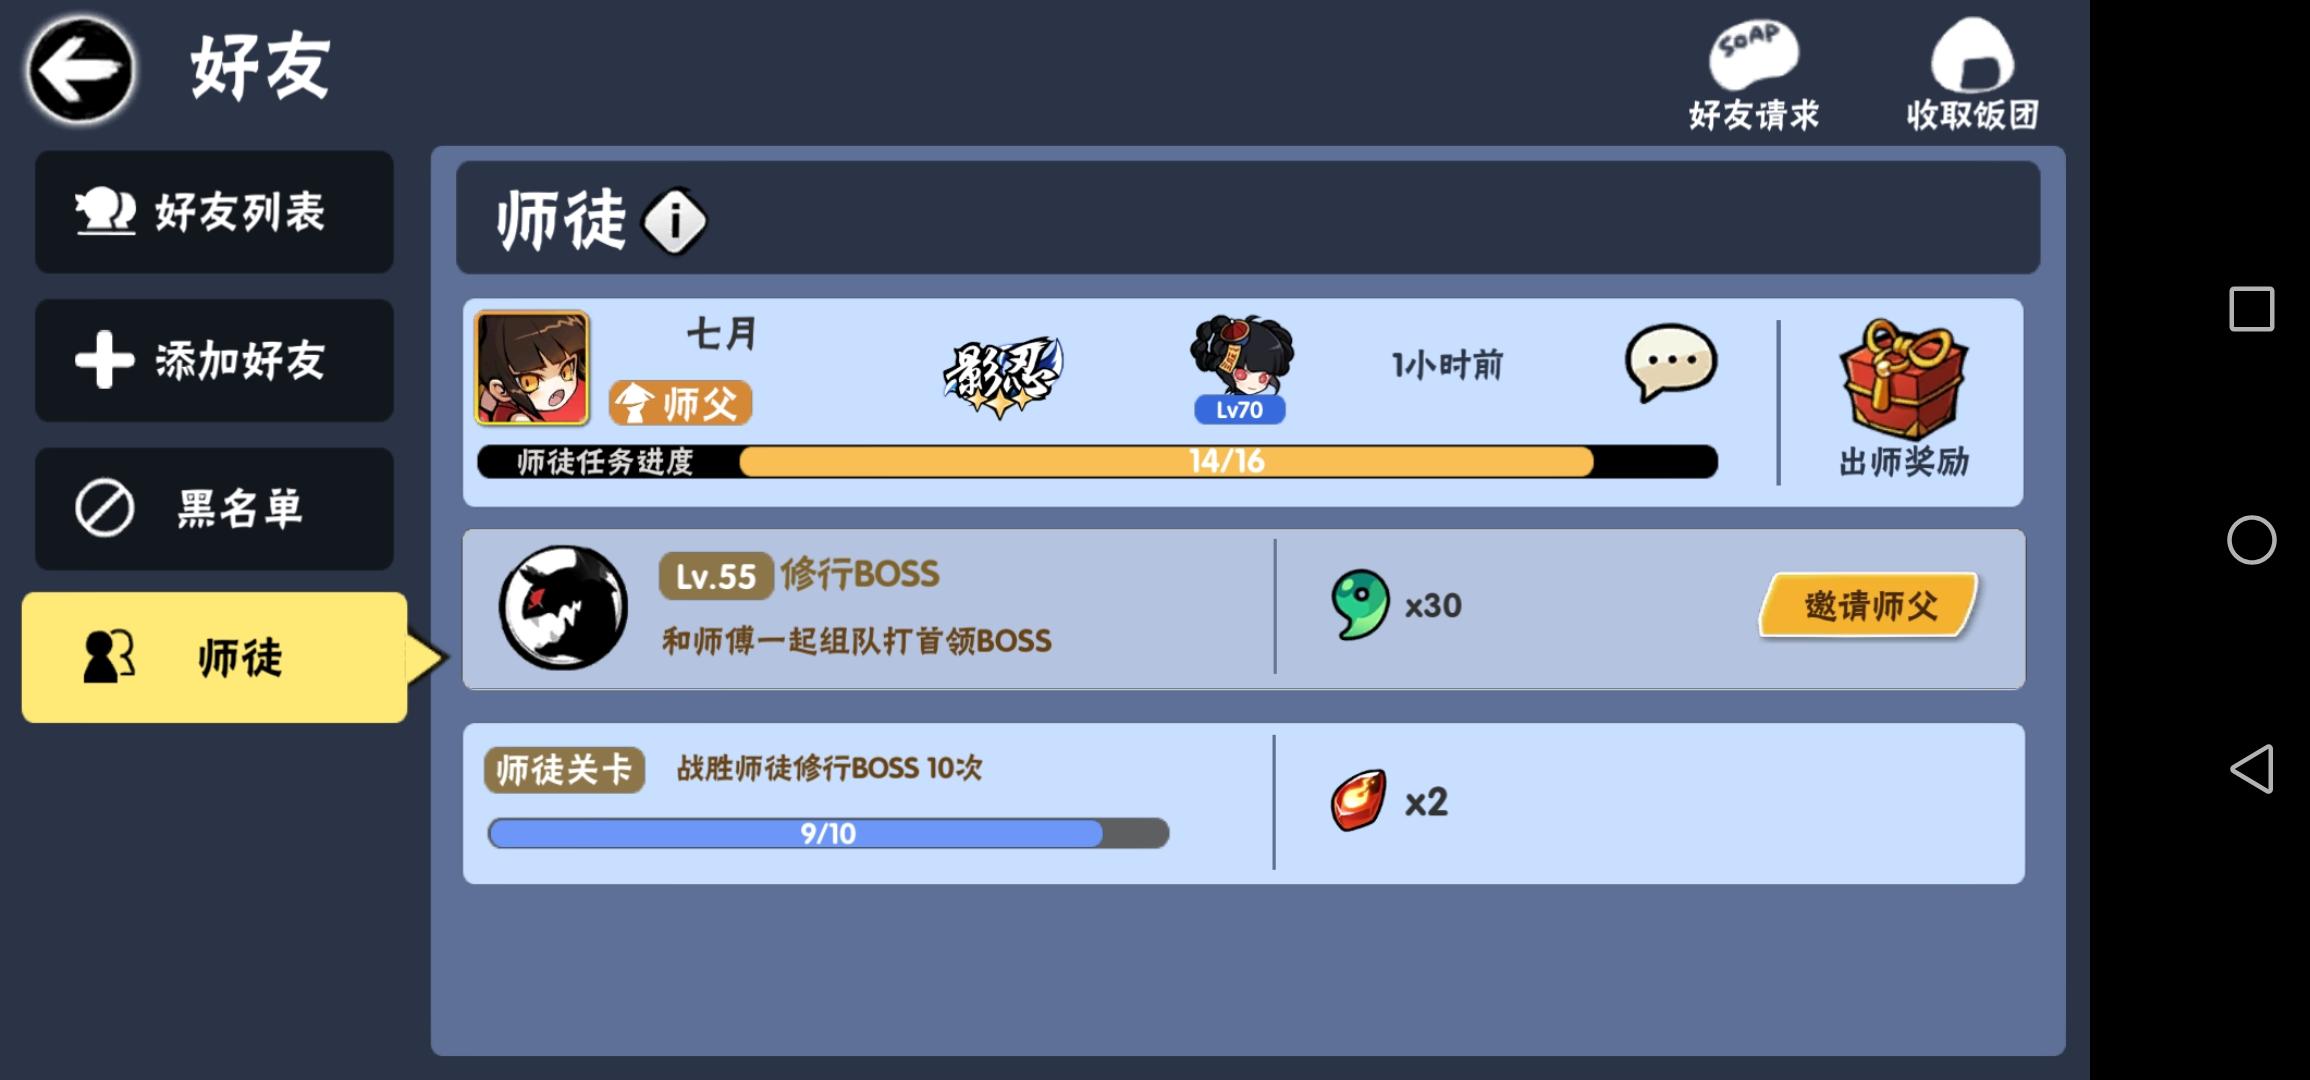Open the 添加好友 tab
The width and height of the screenshot is (2310, 1080).
pos(214,360)
